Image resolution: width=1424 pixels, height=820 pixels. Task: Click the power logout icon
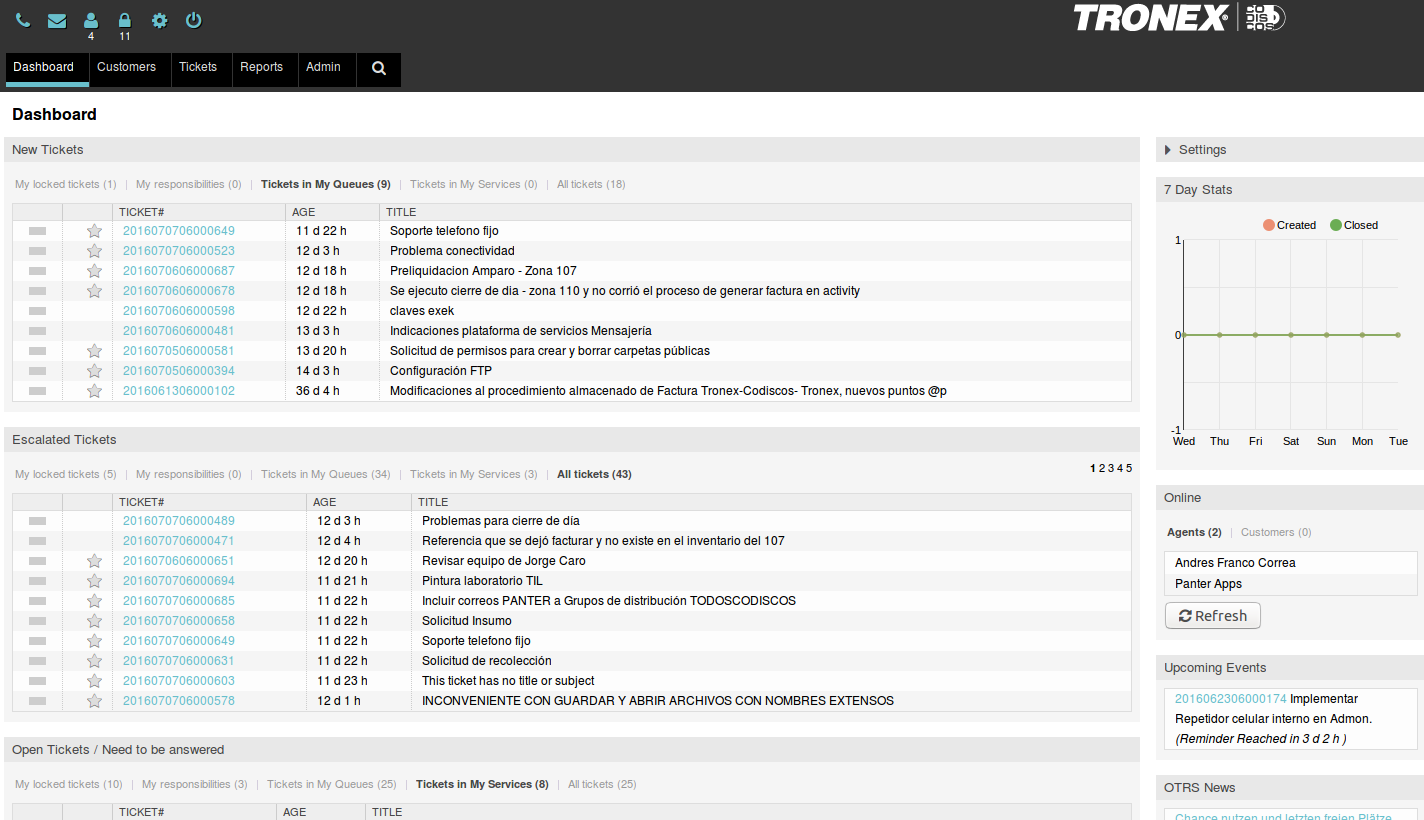coord(194,20)
